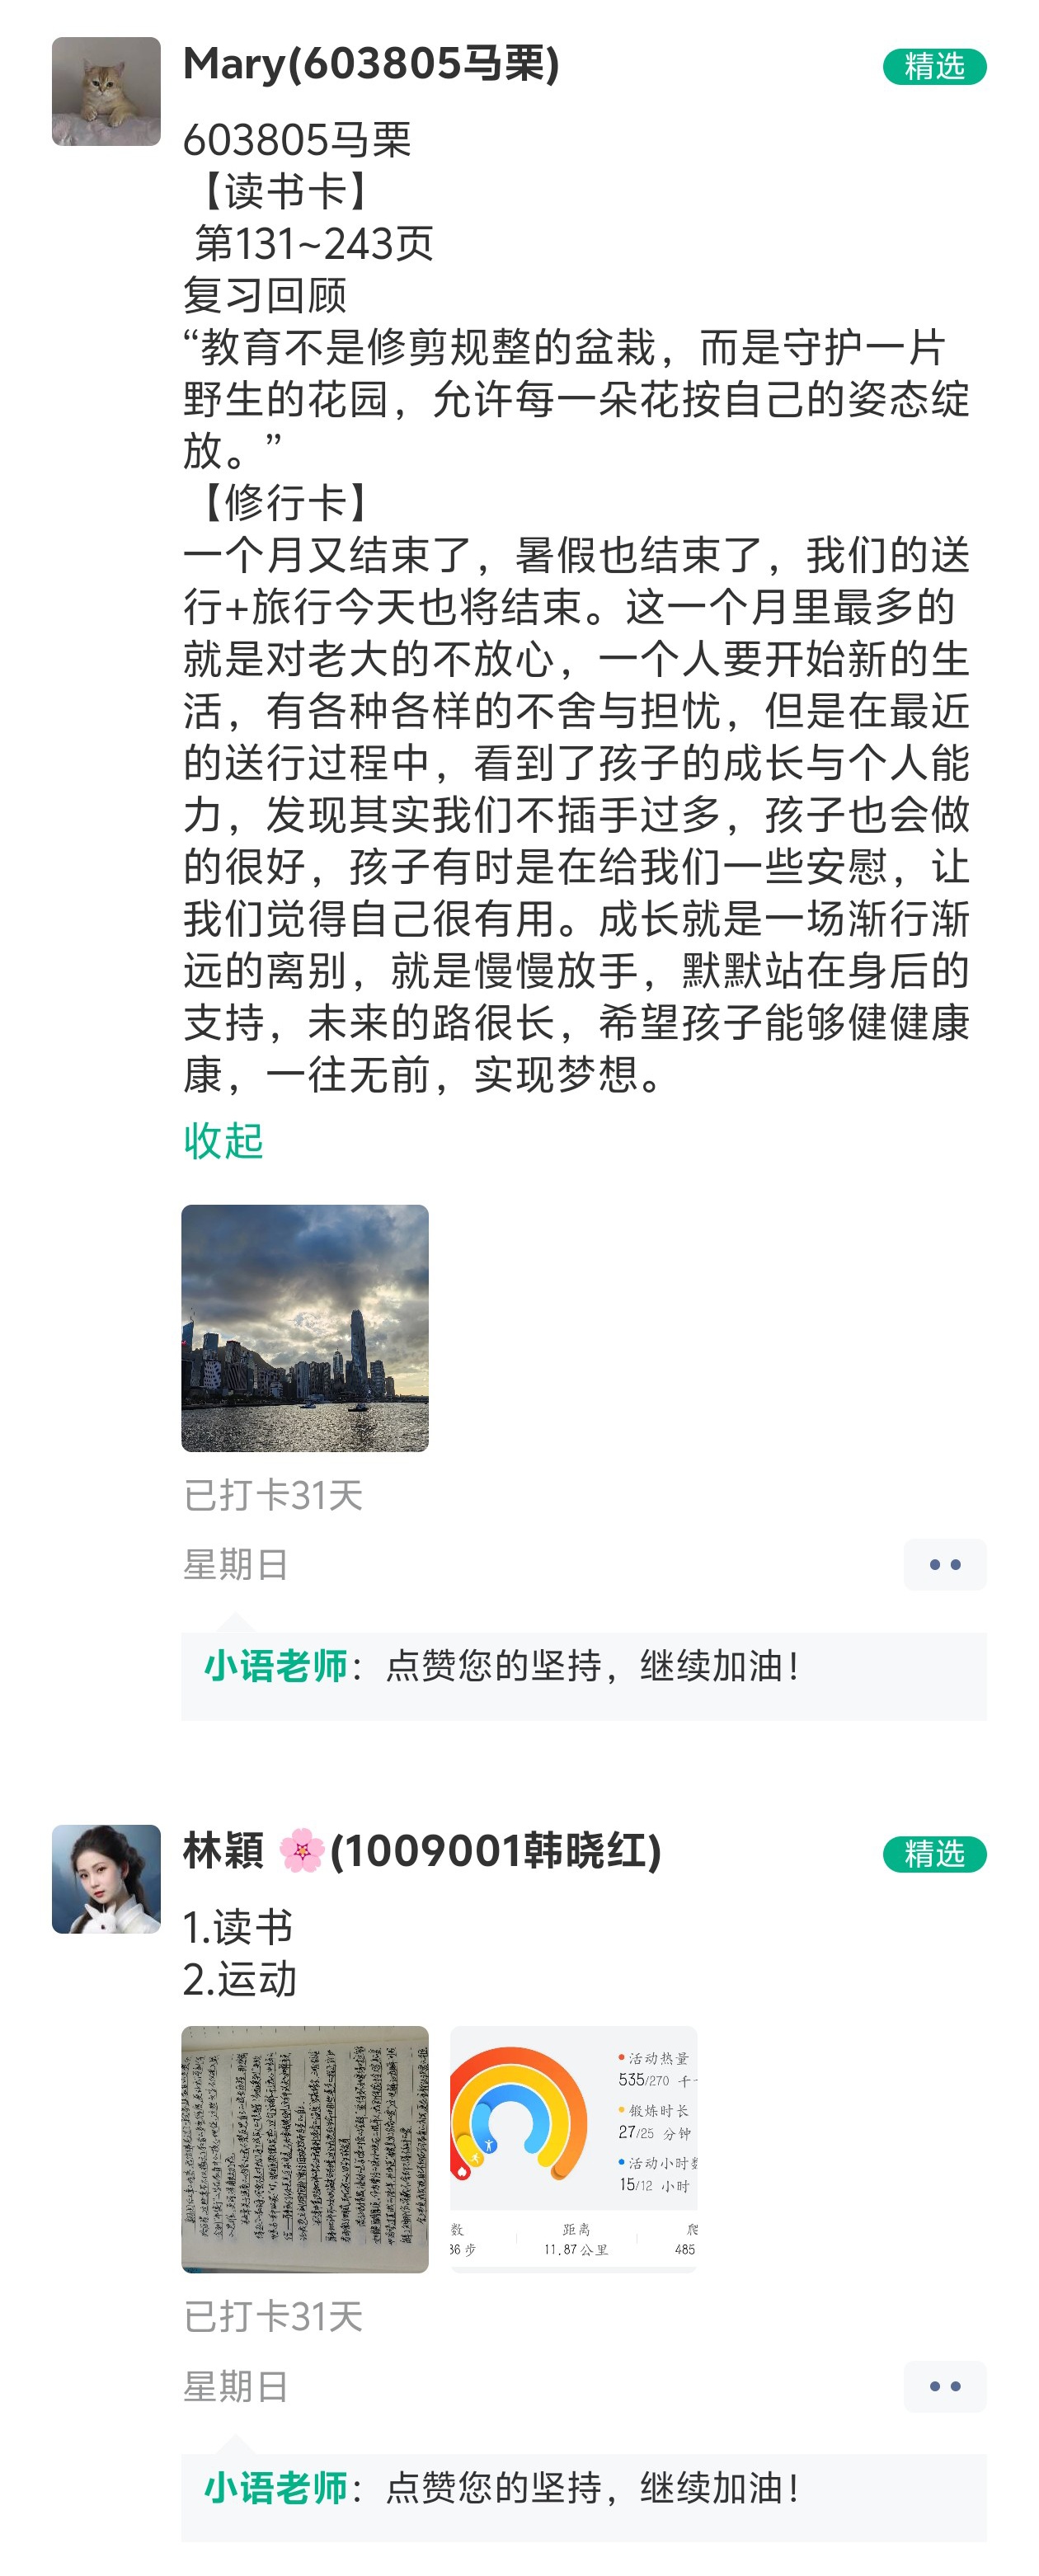Open the activity rings fitness screenshot
1039x2576 pixels.
click(573, 2149)
